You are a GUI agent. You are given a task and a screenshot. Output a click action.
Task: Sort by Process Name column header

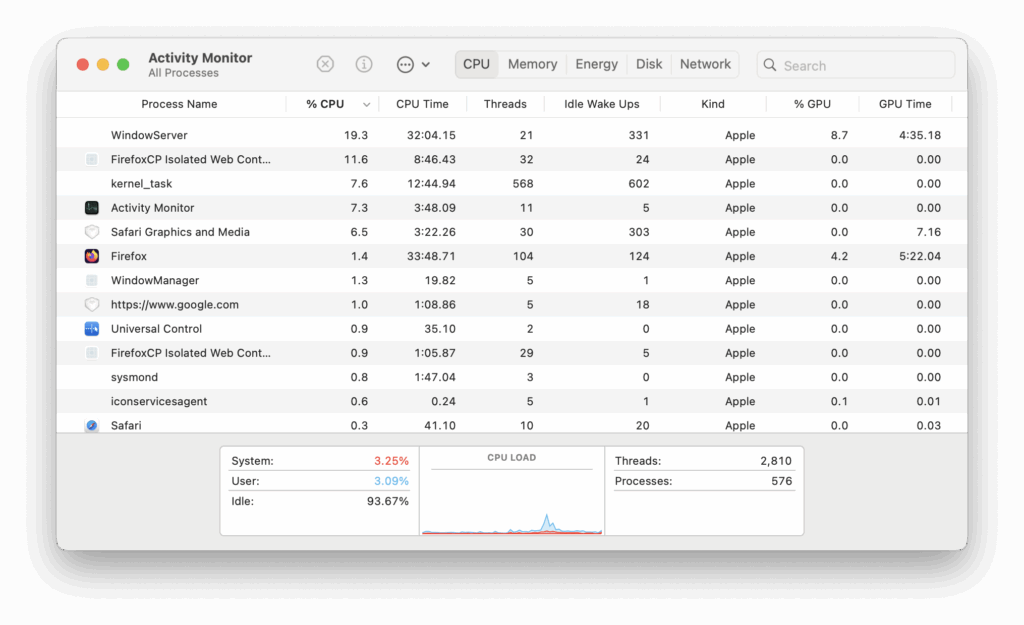[179, 104]
